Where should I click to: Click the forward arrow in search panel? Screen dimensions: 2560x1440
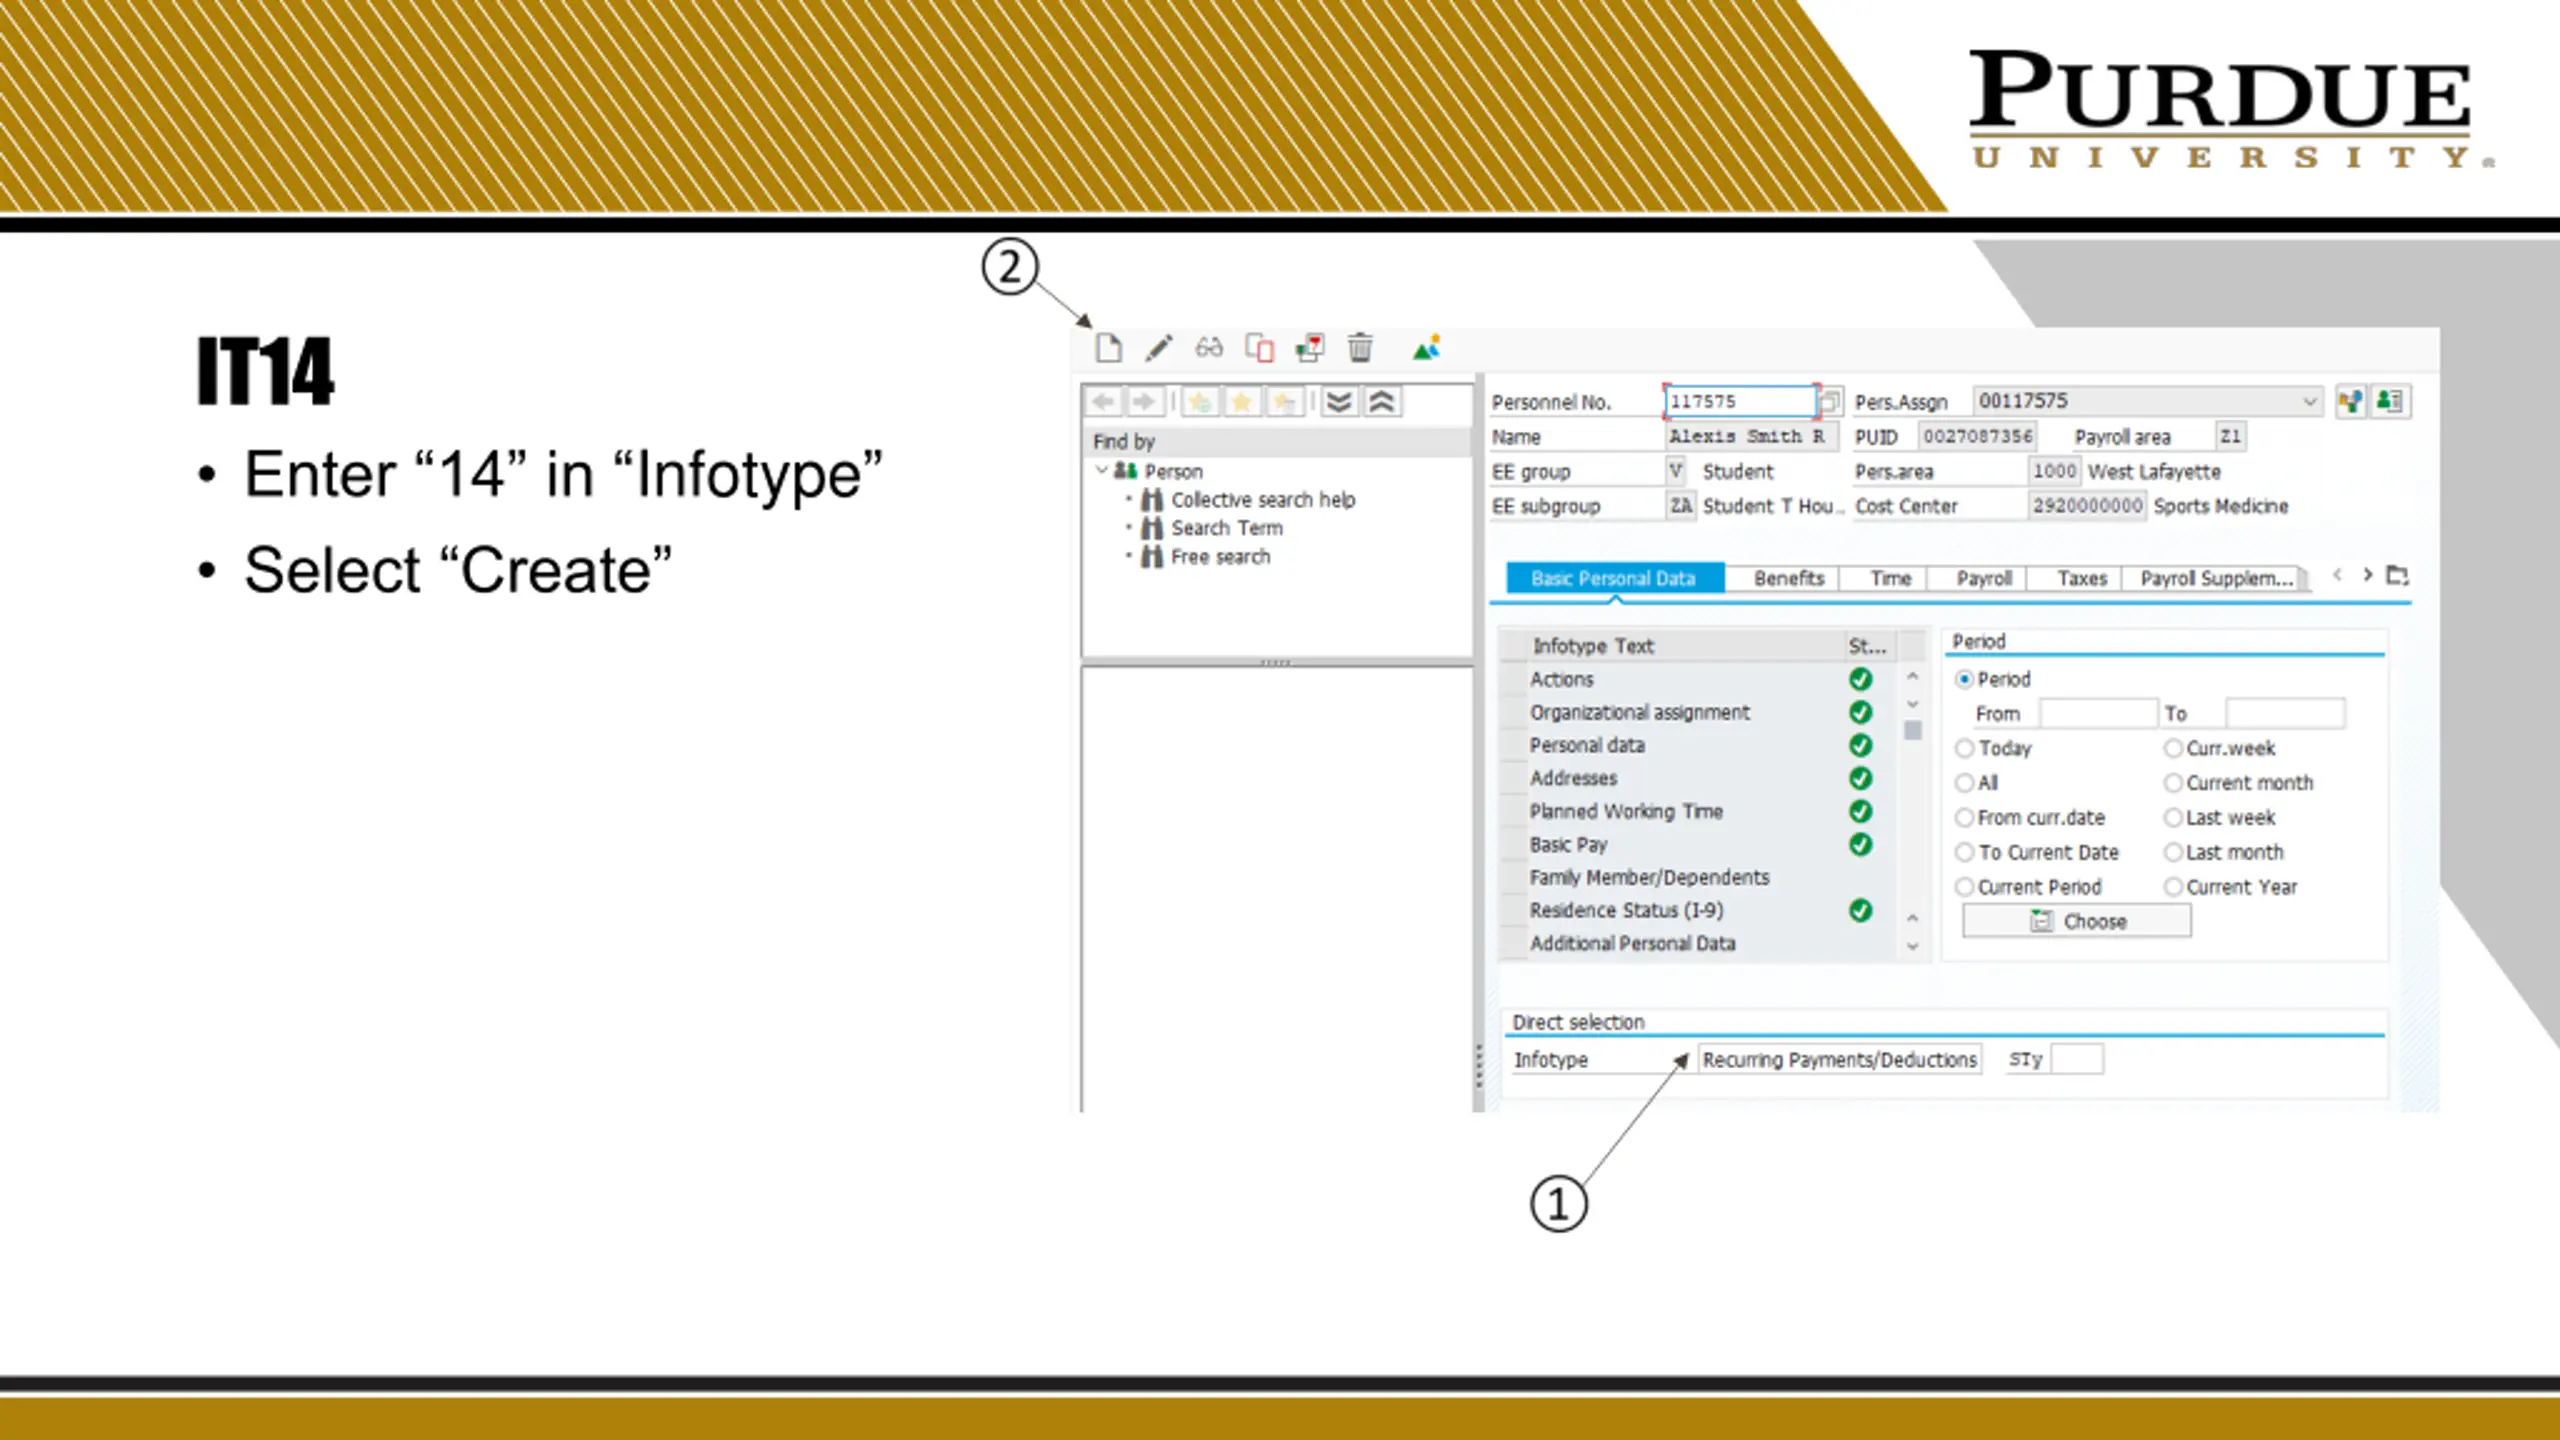coord(1143,402)
